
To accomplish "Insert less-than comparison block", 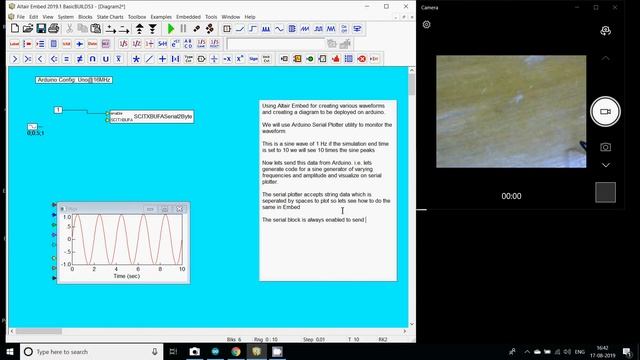I will pos(40,59).
